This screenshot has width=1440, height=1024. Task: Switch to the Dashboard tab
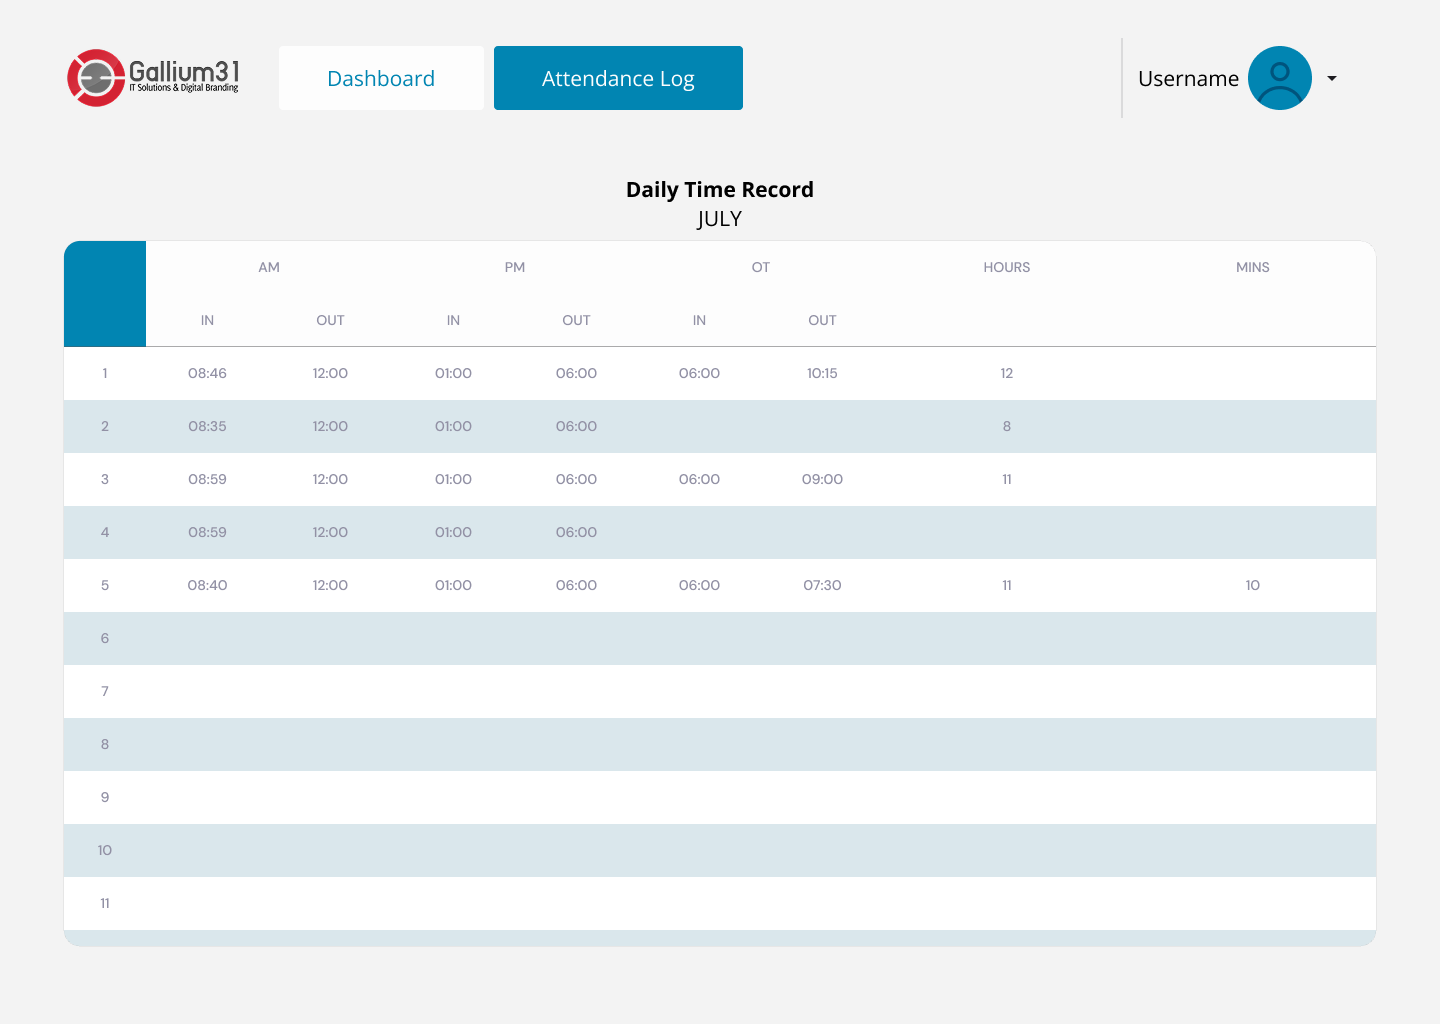381,77
